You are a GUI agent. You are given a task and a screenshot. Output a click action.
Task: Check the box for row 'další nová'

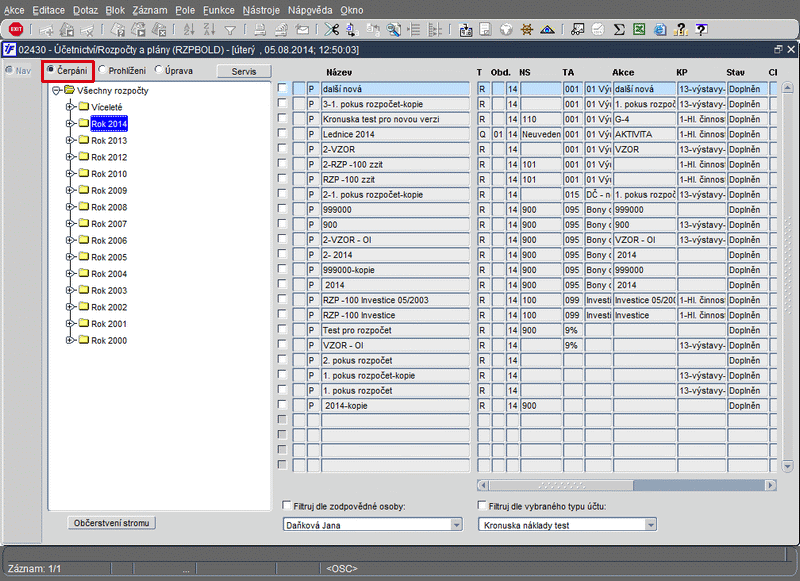[x=282, y=88]
